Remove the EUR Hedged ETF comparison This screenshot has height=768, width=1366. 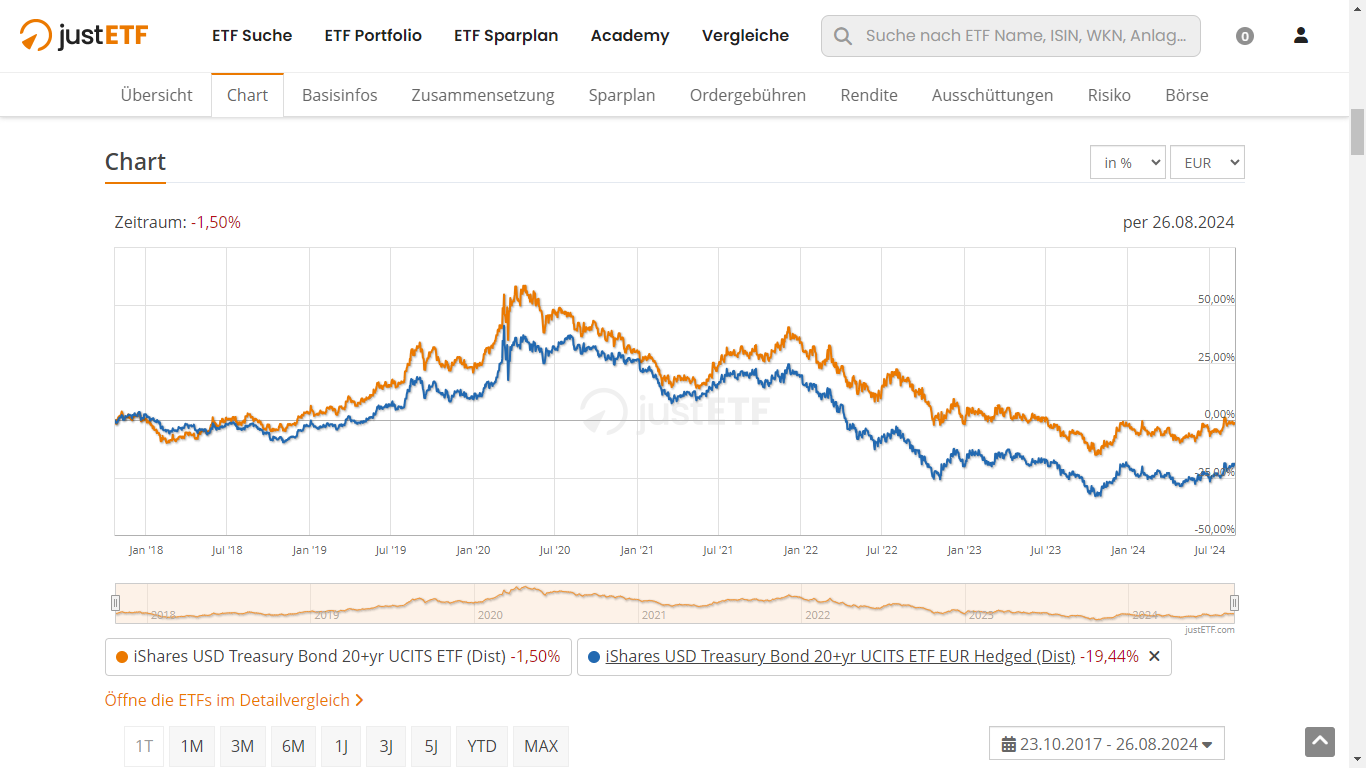point(1154,657)
